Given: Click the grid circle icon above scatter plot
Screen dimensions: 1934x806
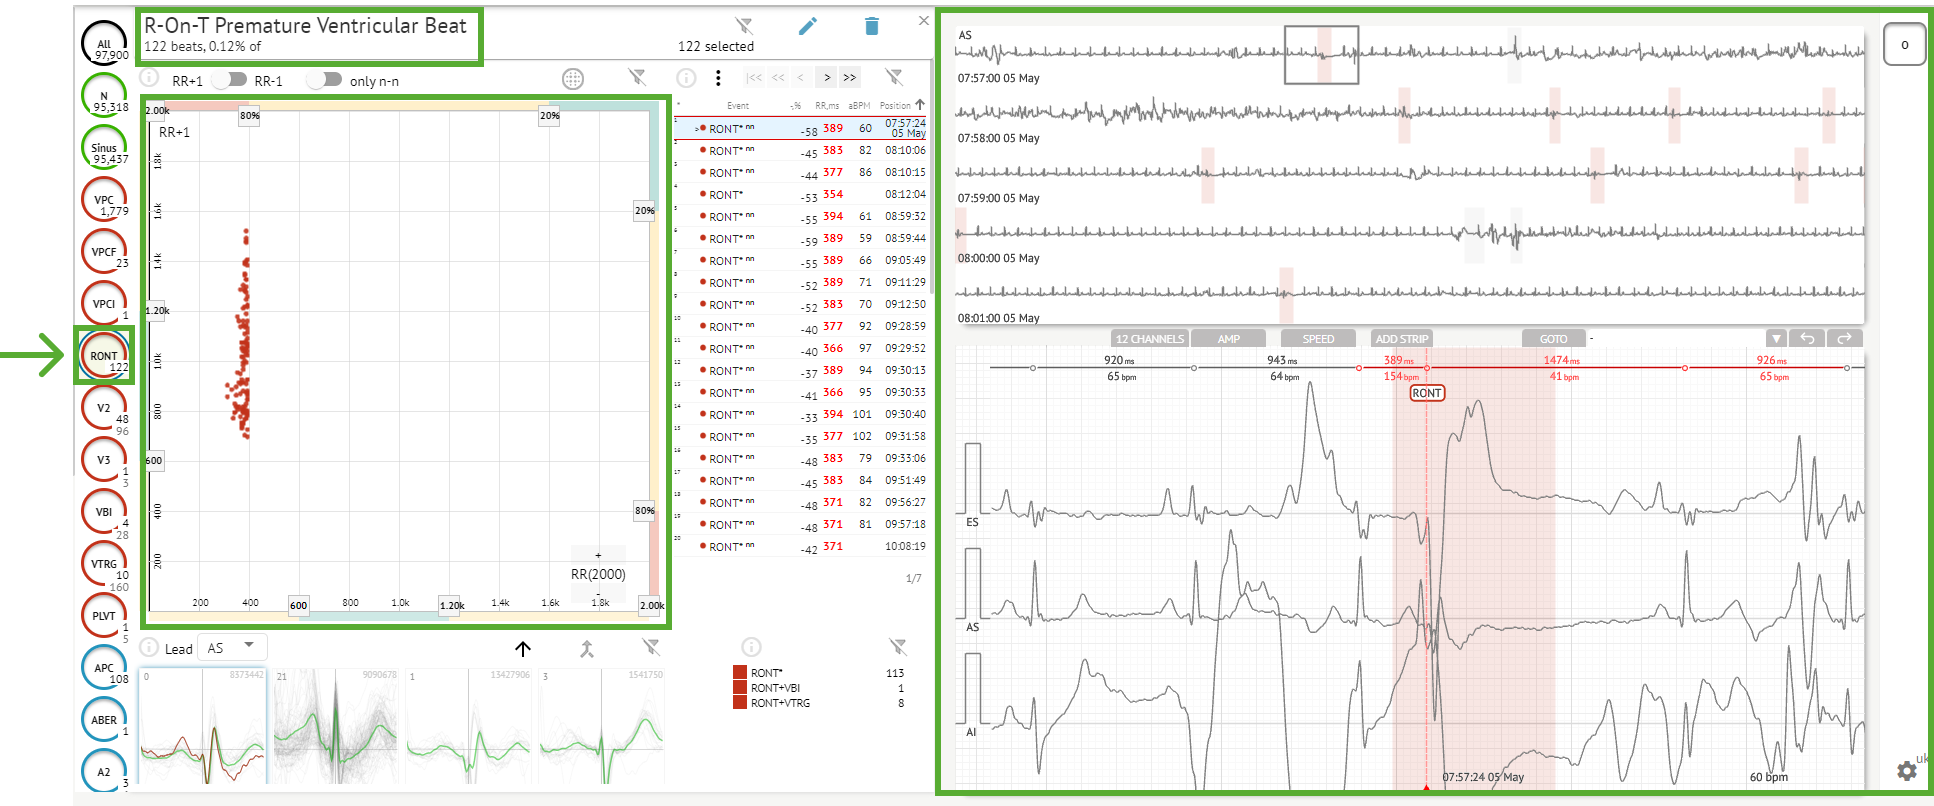Looking at the screenshot, I should click(573, 79).
